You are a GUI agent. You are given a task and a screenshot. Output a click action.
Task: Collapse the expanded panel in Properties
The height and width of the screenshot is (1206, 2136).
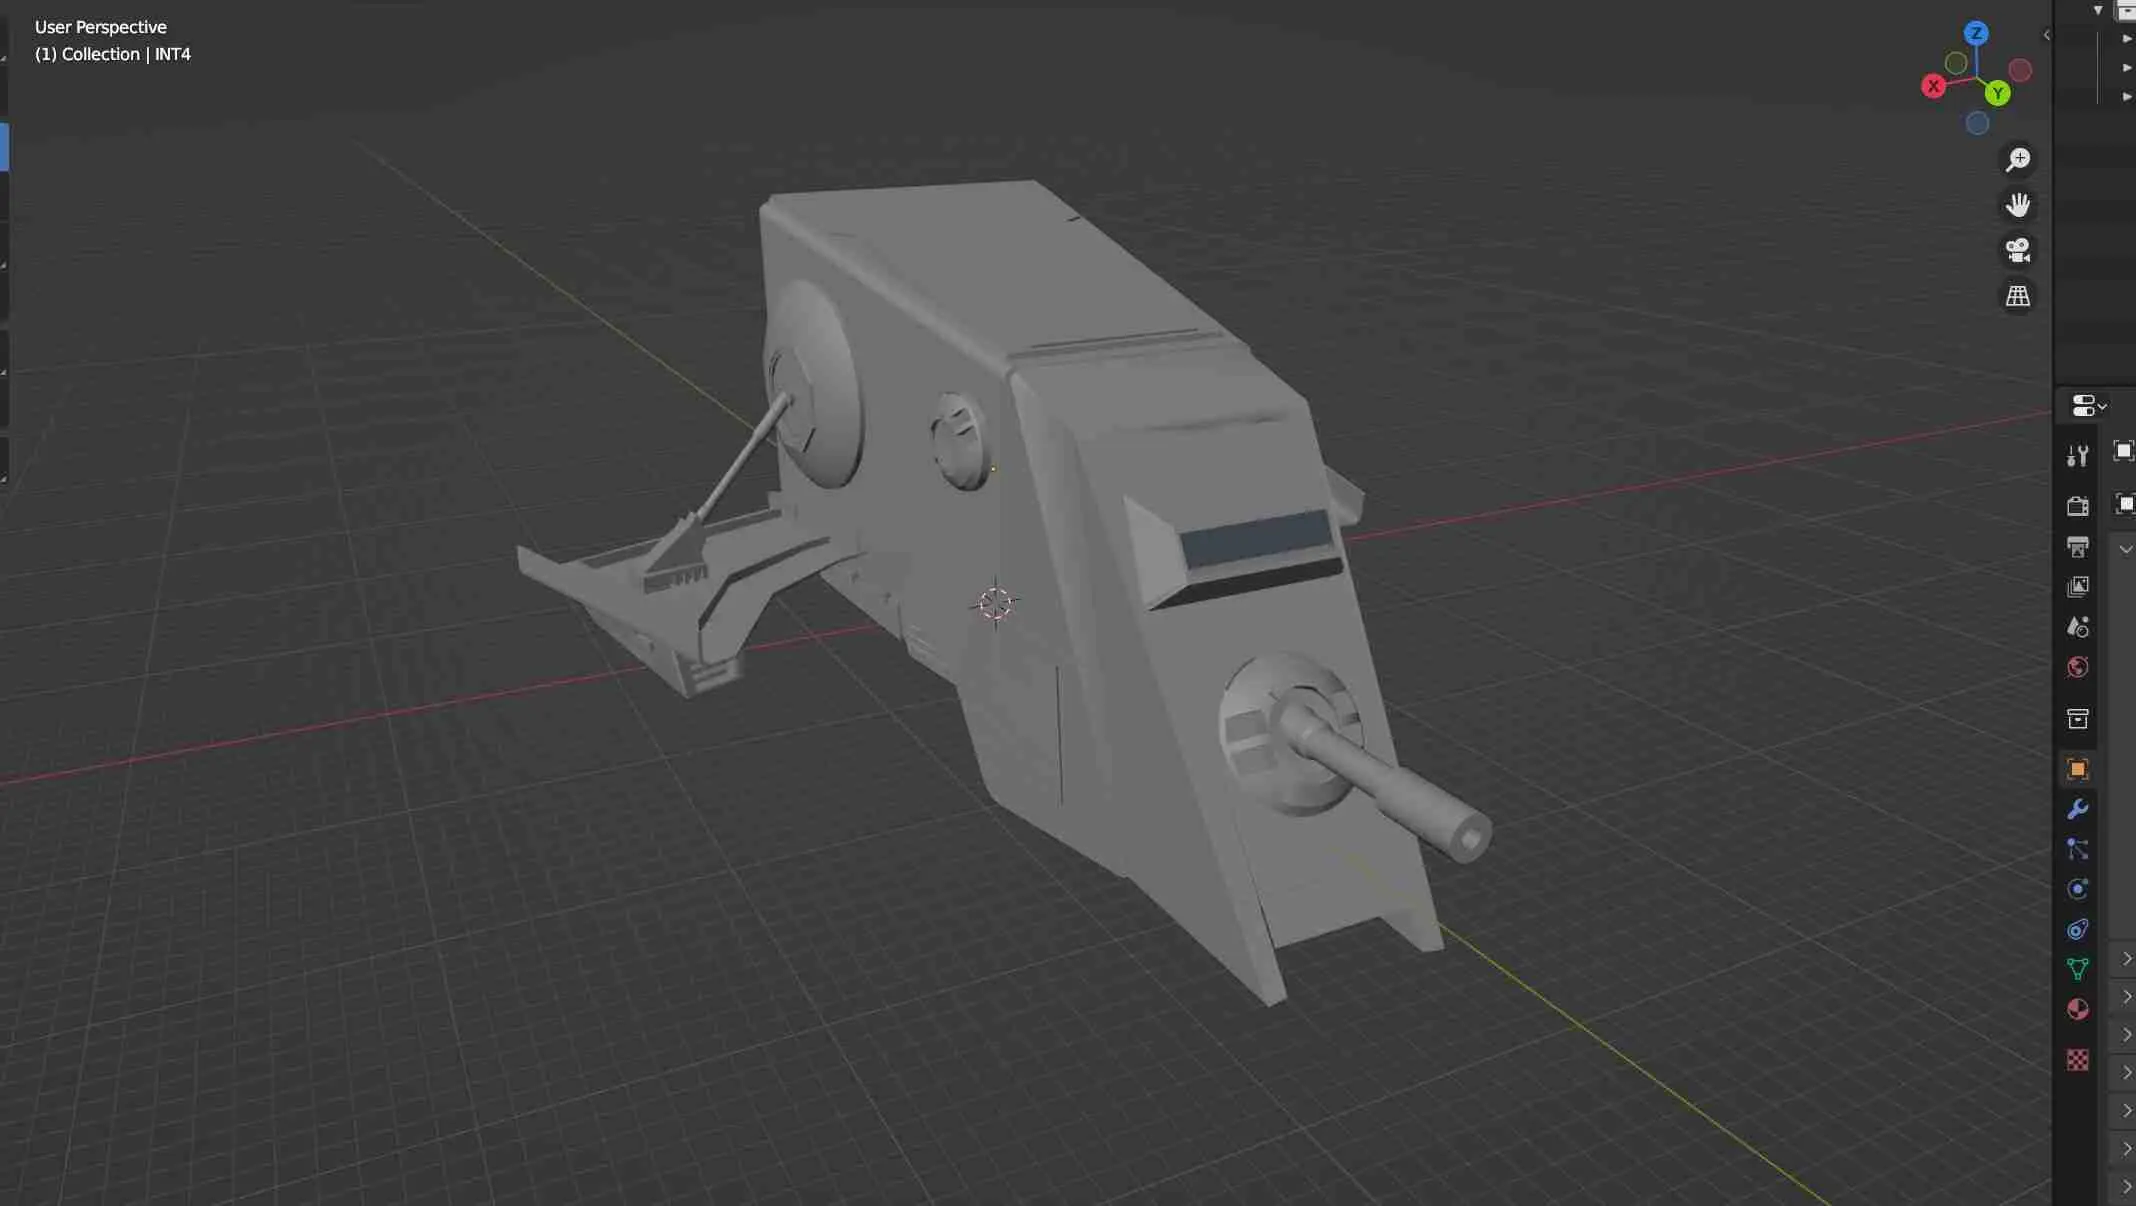[2126, 549]
